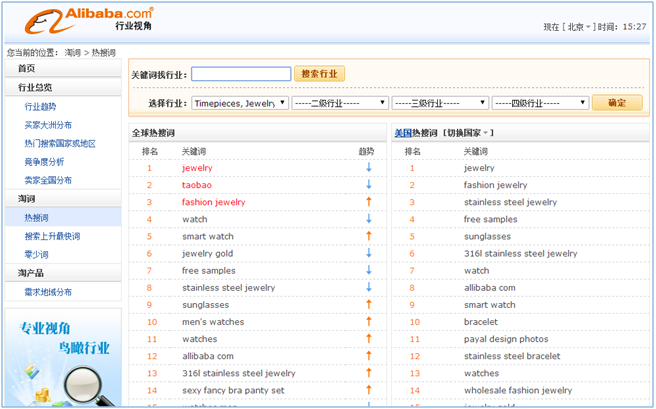Open 零少词 sidebar link
Image resolution: width=656 pixels, height=409 pixels.
click(x=36, y=255)
